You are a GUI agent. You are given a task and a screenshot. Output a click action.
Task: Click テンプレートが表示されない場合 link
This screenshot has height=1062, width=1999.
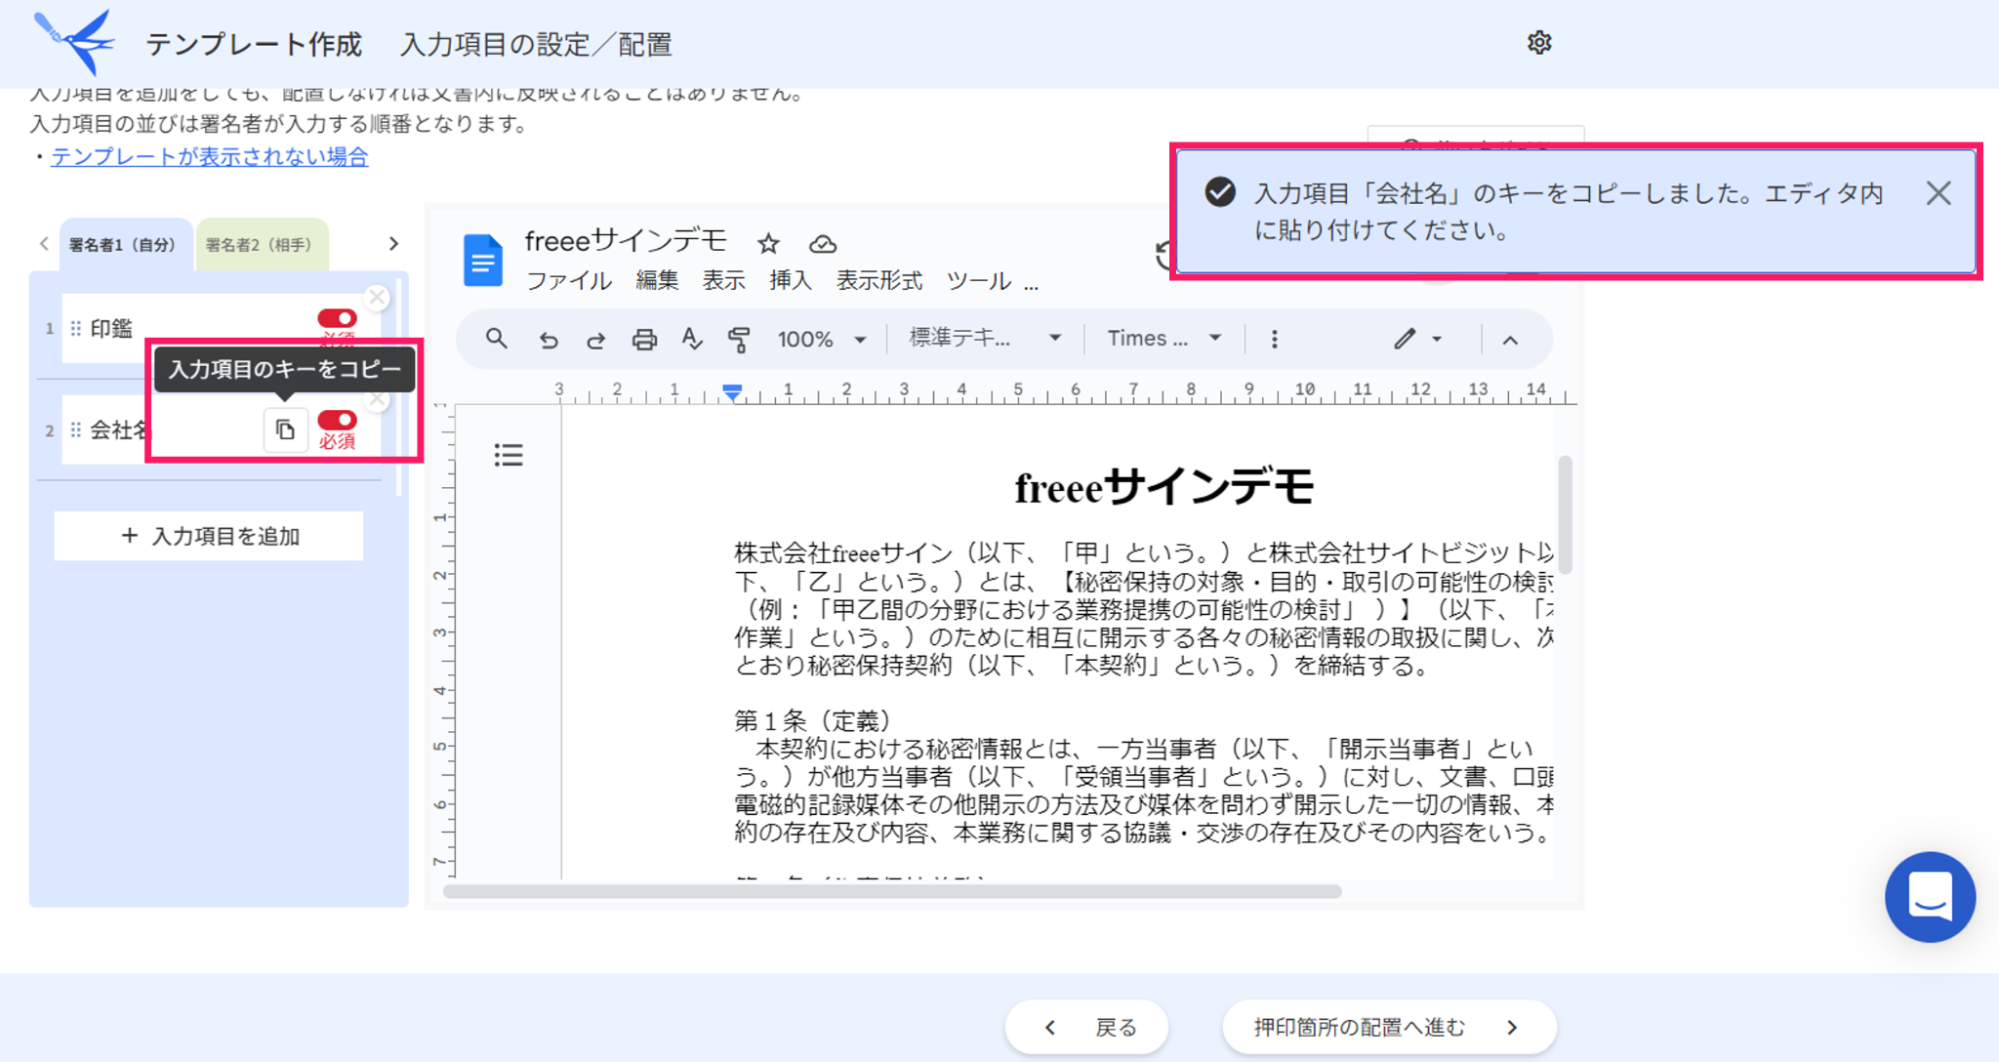[x=210, y=156]
